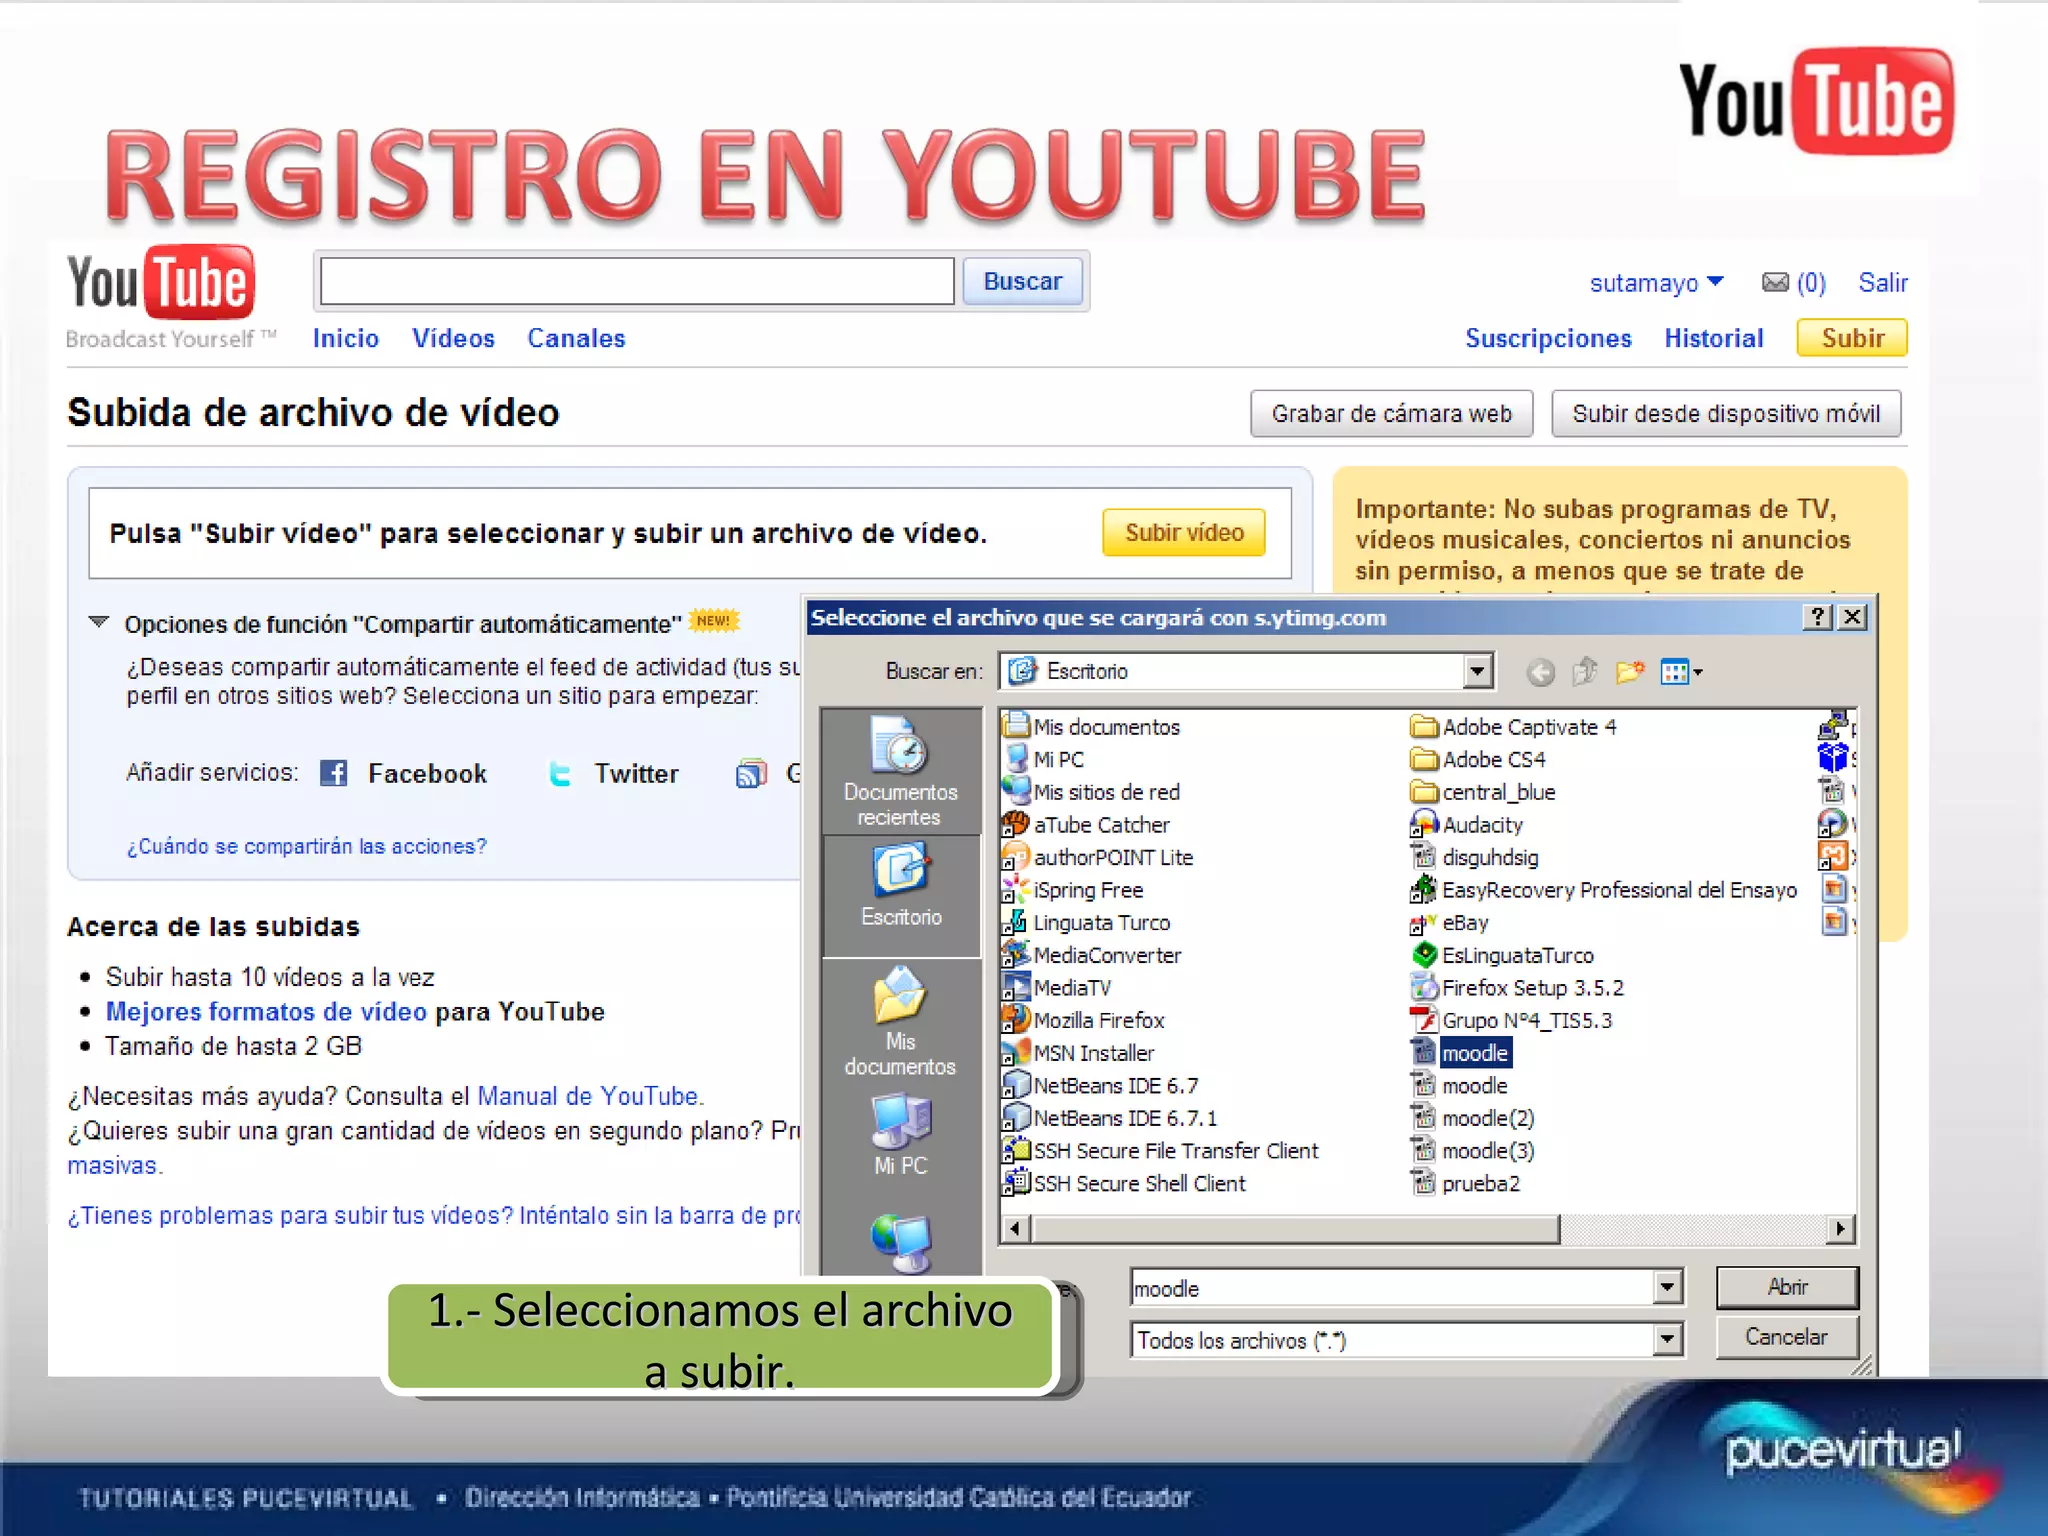This screenshot has width=2048, height=1536.
Task: Open the View menu icon in dialog
Action: 1680,672
